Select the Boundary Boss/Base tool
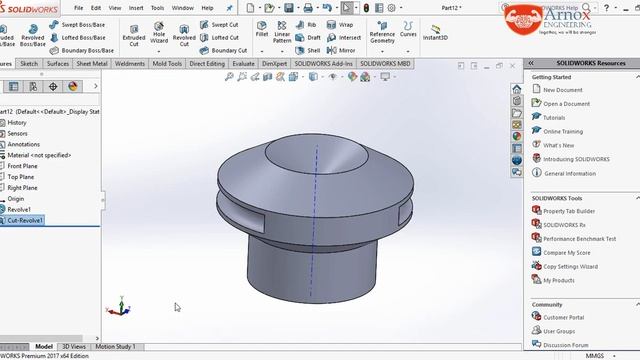Screen dimensions: 640x360 (82, 51)
